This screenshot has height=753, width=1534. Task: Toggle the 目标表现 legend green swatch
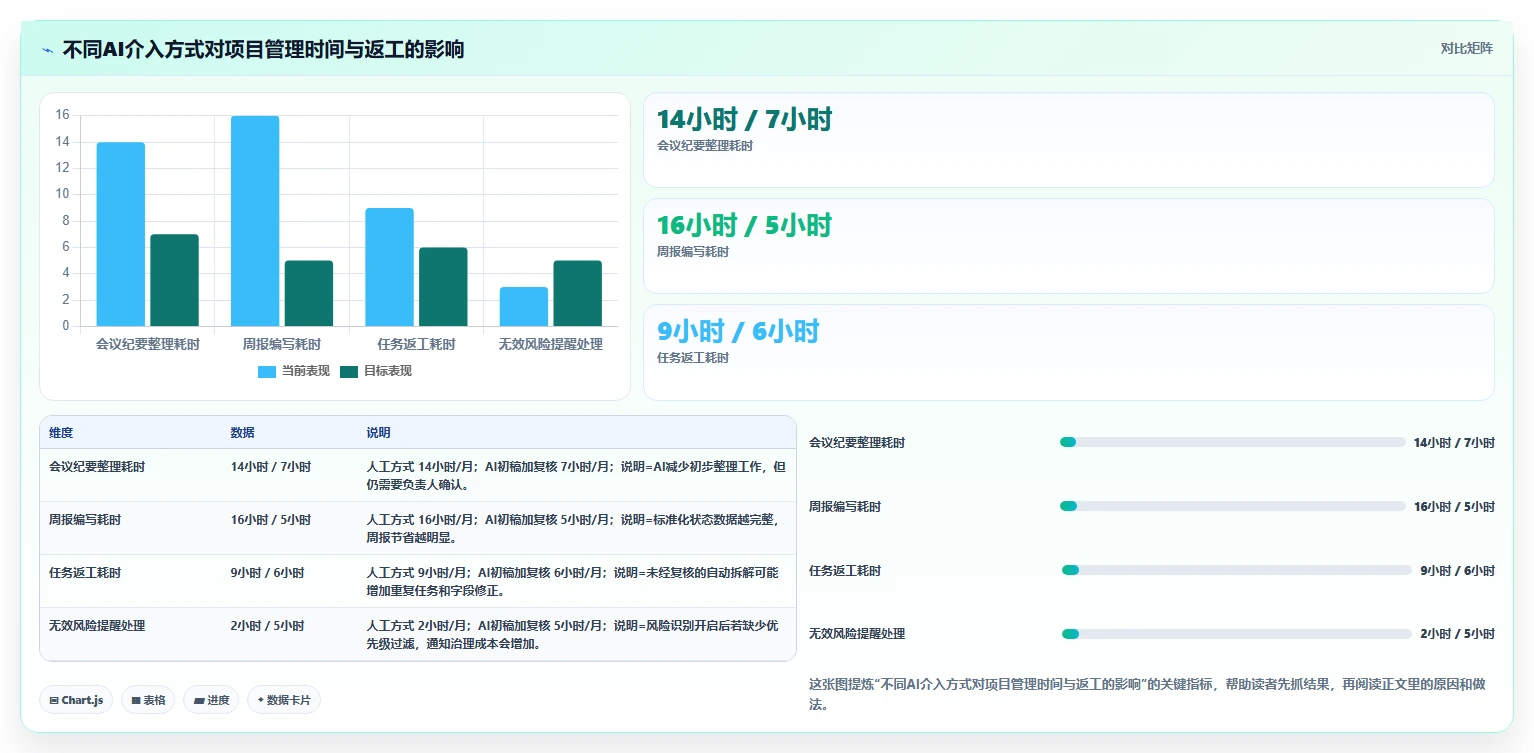[349, 371]
